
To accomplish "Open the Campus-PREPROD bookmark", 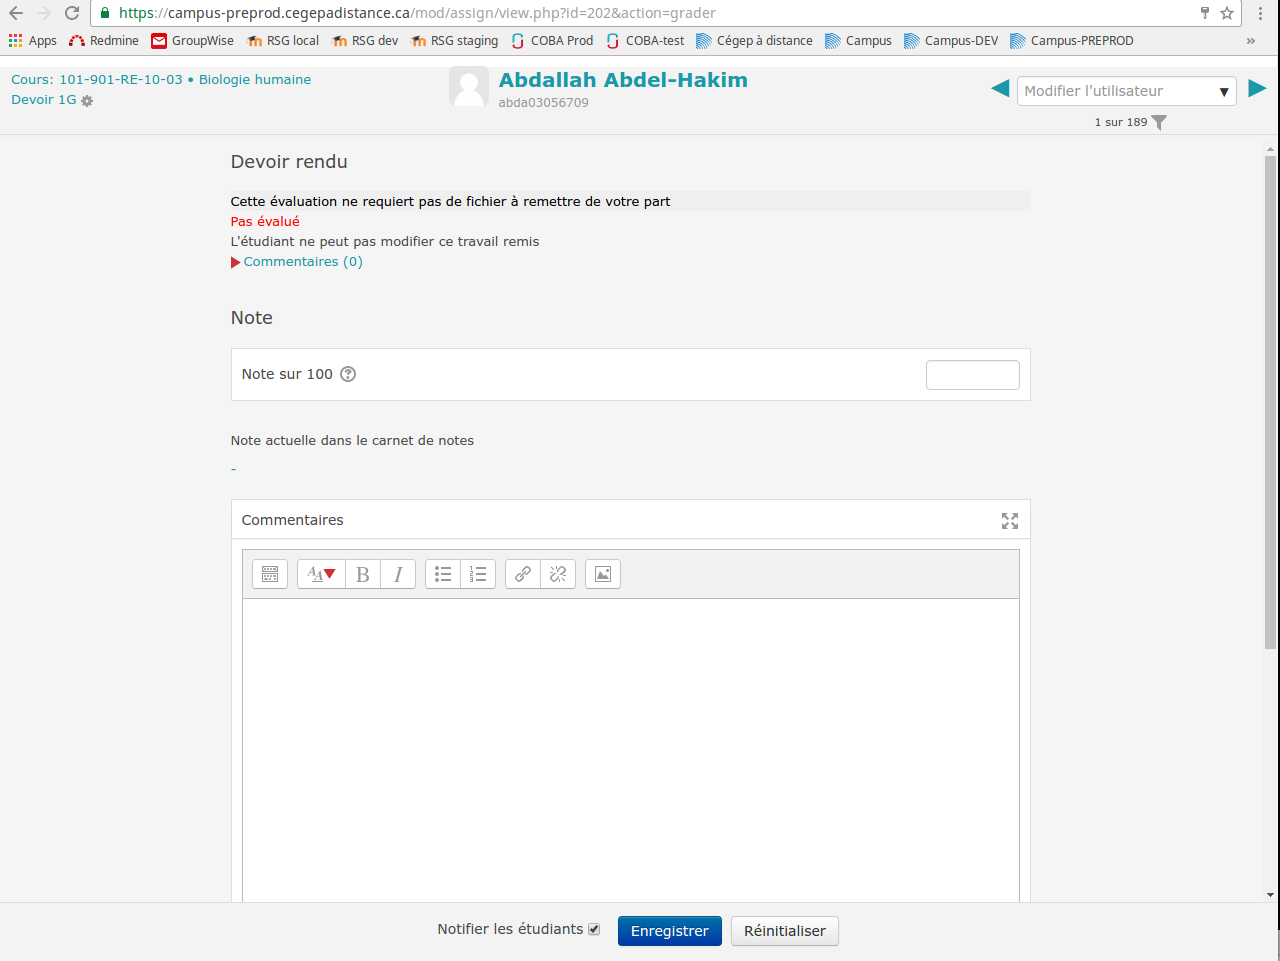I will pos(1071,41).
